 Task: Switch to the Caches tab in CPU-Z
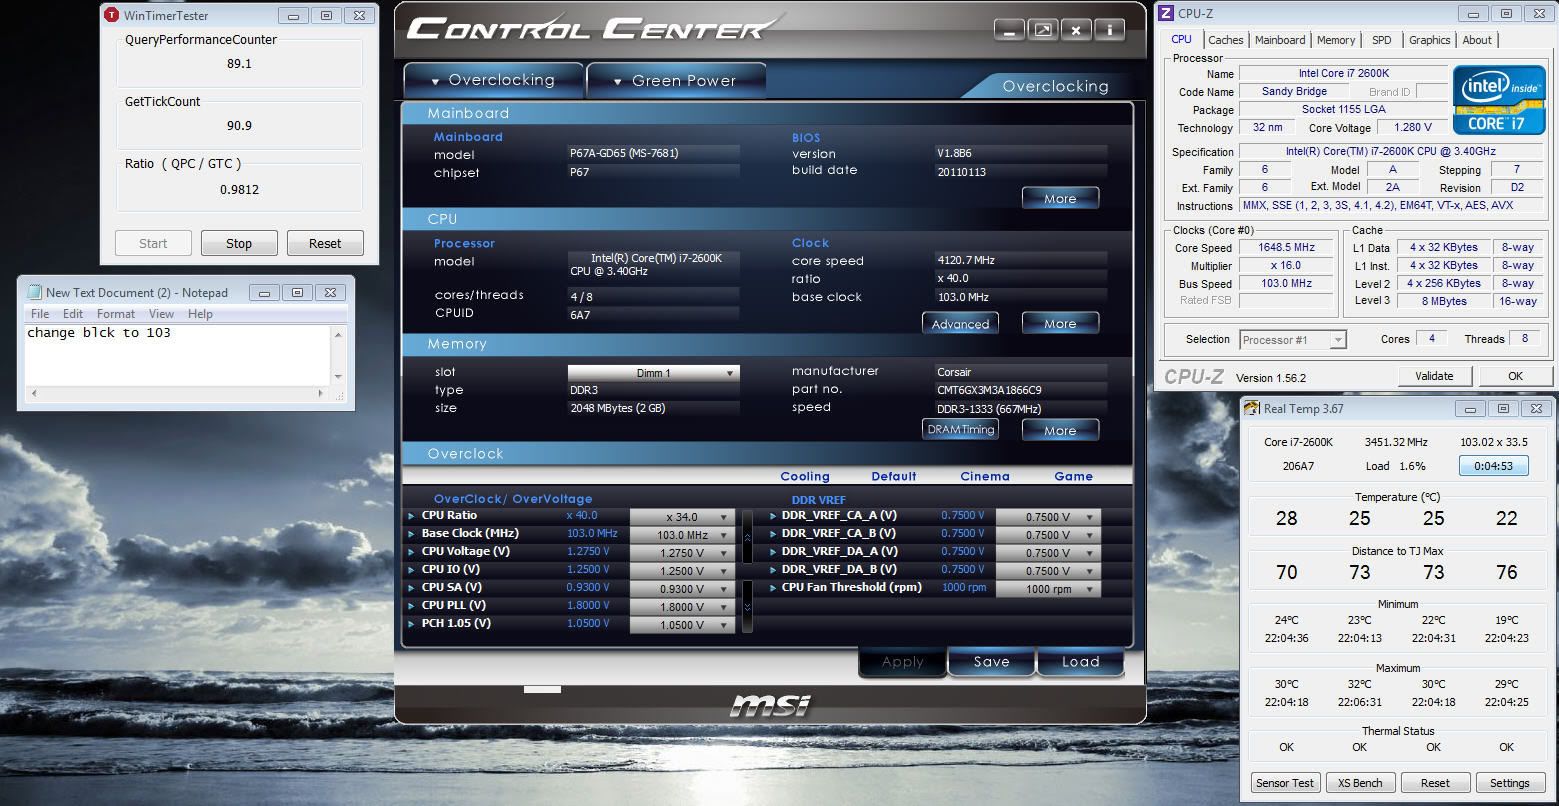click(1225, 40)
